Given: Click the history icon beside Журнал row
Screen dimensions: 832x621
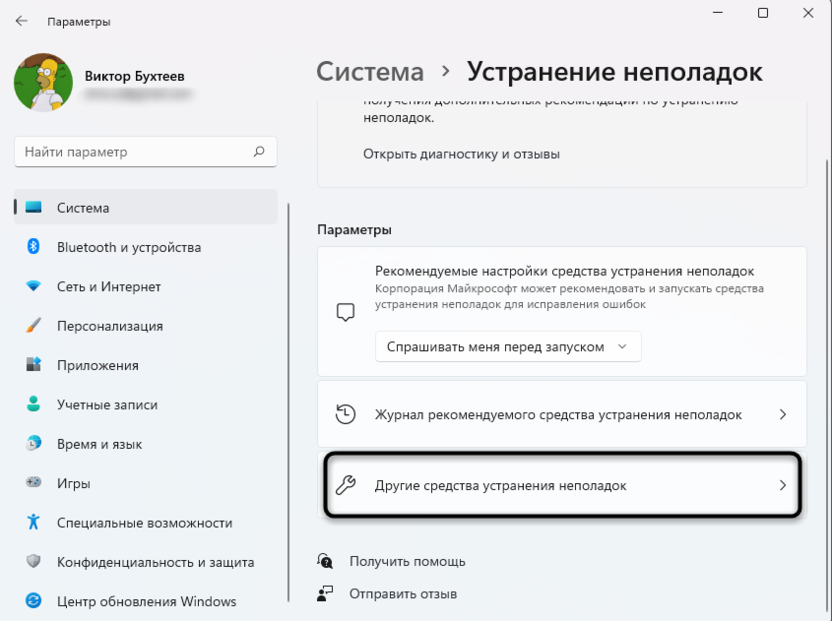Looking at the screenshot, I should [345, 414].
